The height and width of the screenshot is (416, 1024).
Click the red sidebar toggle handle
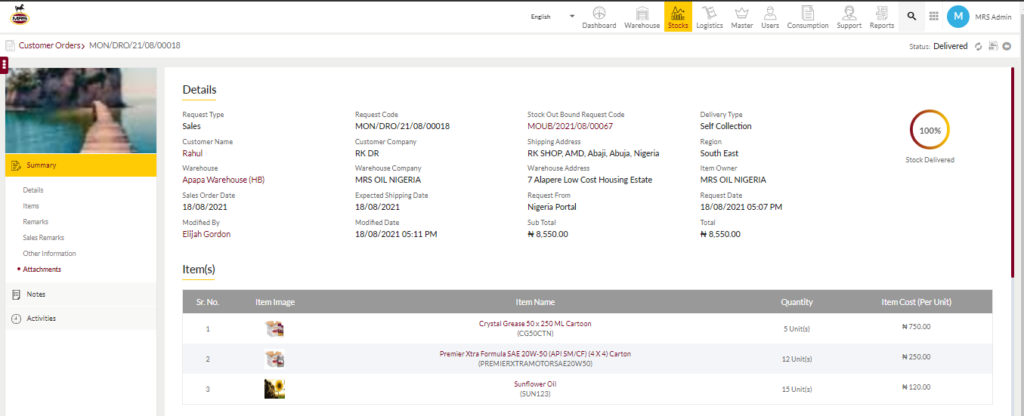click(3, 65)
